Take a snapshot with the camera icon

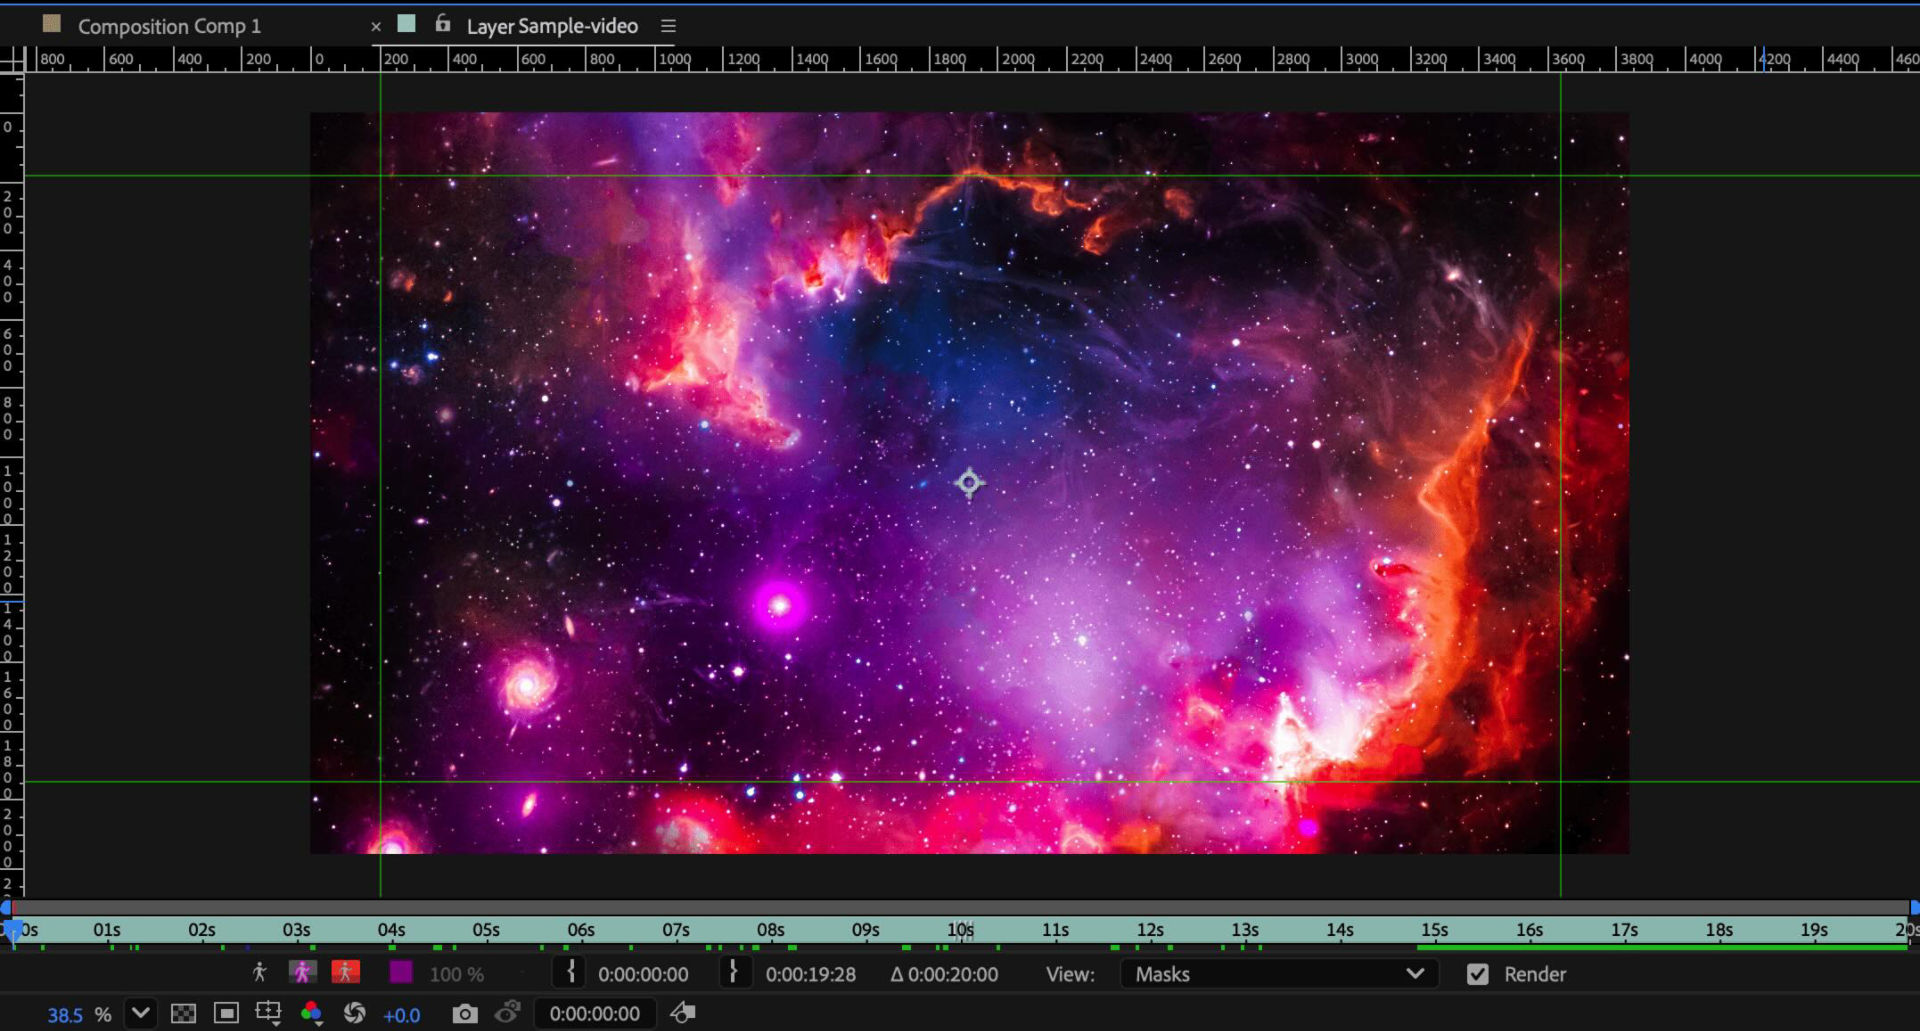click(x=464, y=1014)
